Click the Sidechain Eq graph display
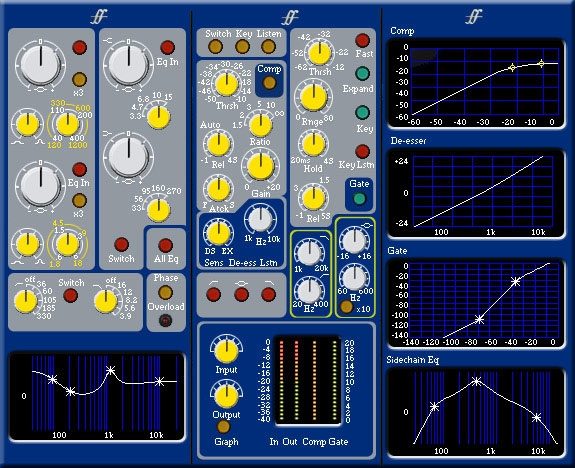This screenshot has height=468, width=575. (x=476, y=413)
